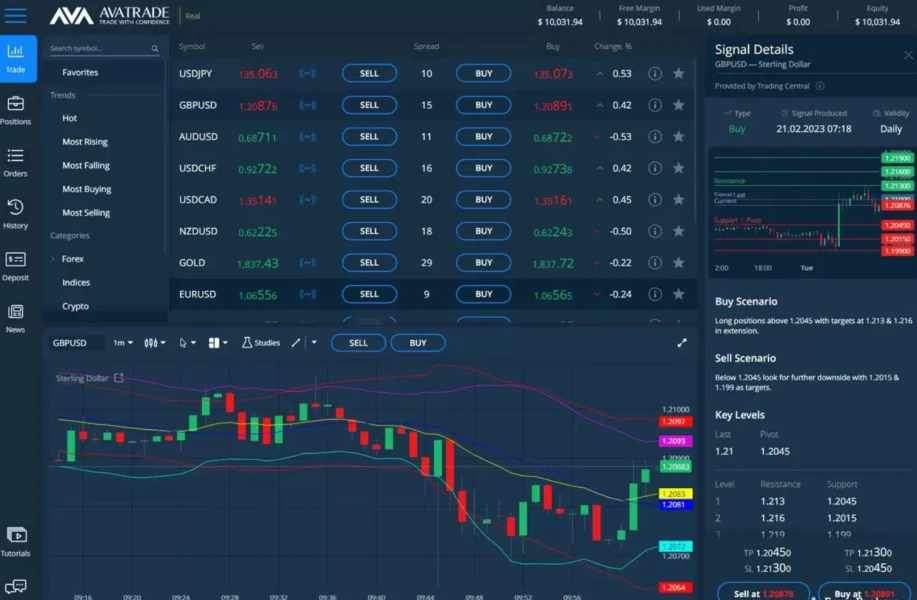Click the chart toolbar BUY button
The height and width of the screenshot is (600, 917).
click(x=418, y=343)
